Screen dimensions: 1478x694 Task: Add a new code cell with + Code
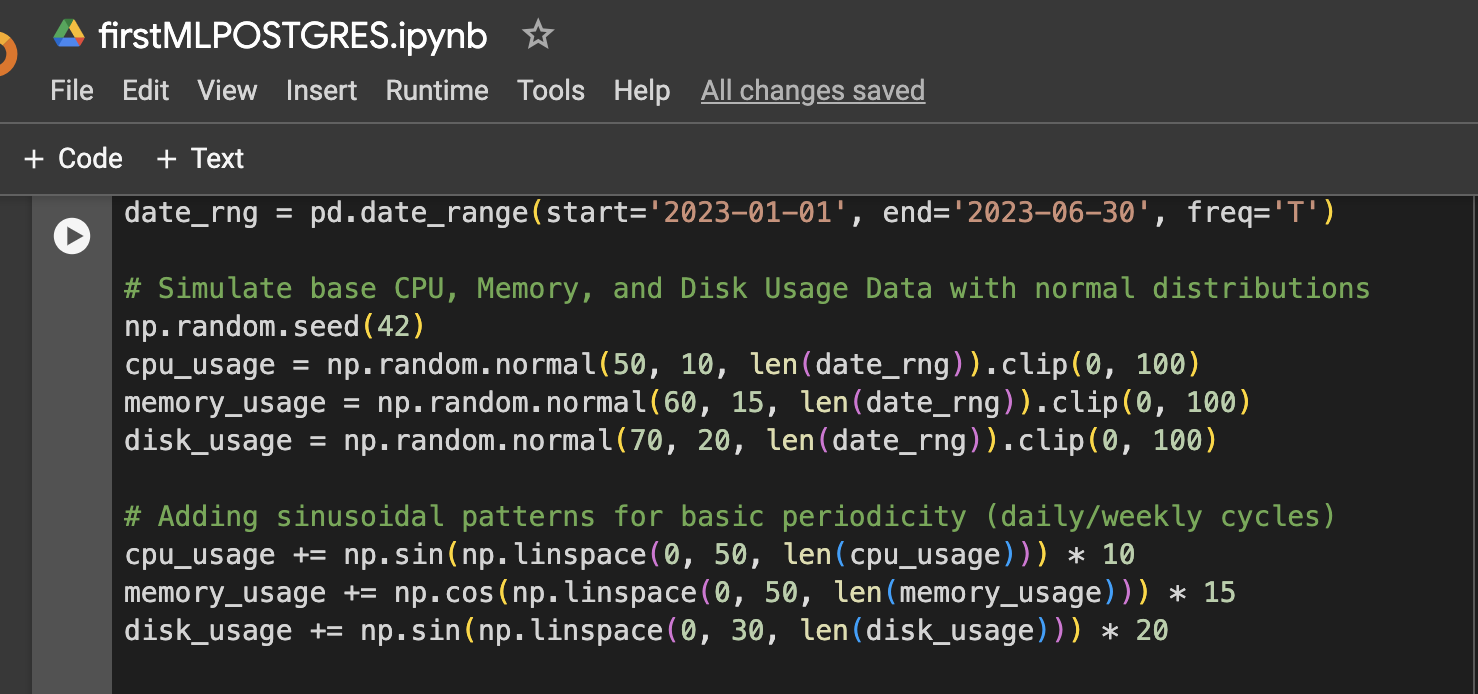coord(74,159)
